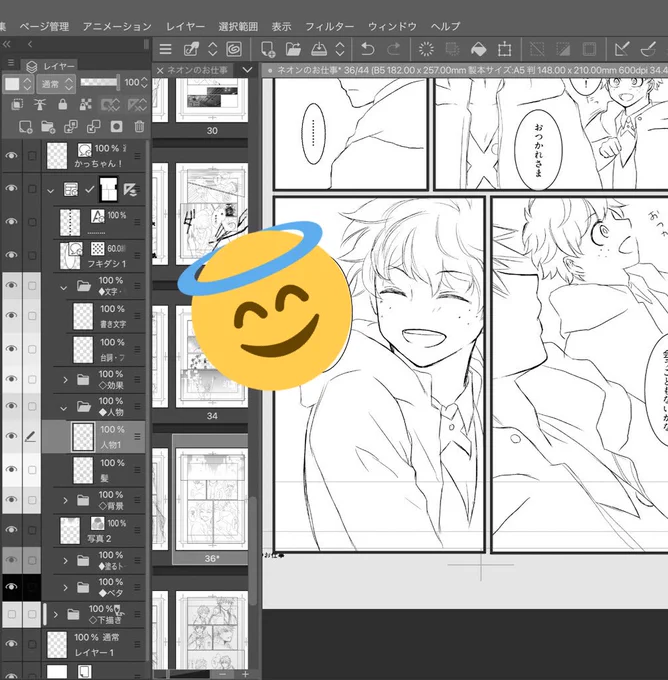Image resolution: width=668 pixels, height=680 pixels.
Task: Open a file with the folder icon
Action: (x=293, y=49)
